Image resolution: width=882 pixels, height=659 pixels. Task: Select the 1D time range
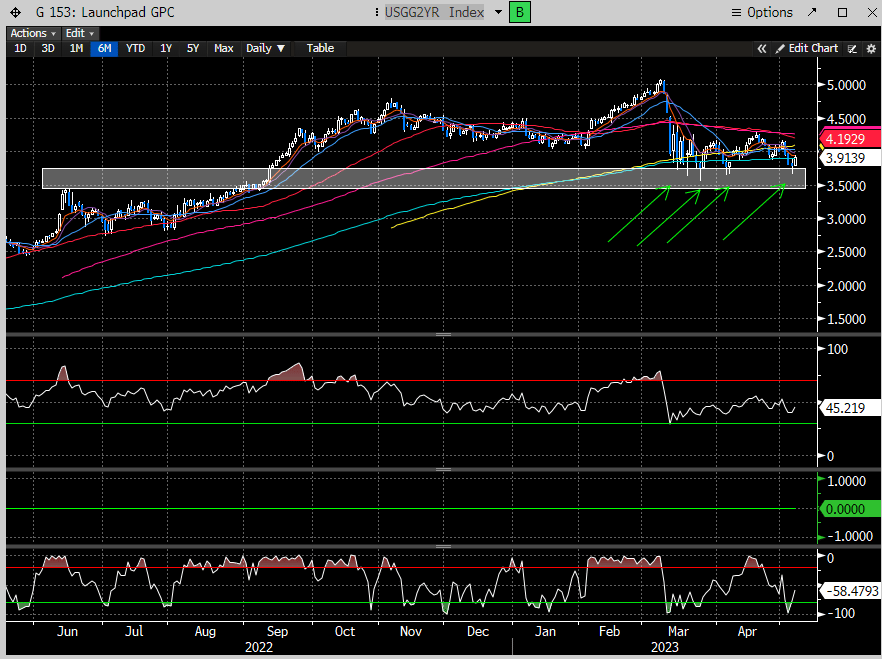(x=20, y=48)
